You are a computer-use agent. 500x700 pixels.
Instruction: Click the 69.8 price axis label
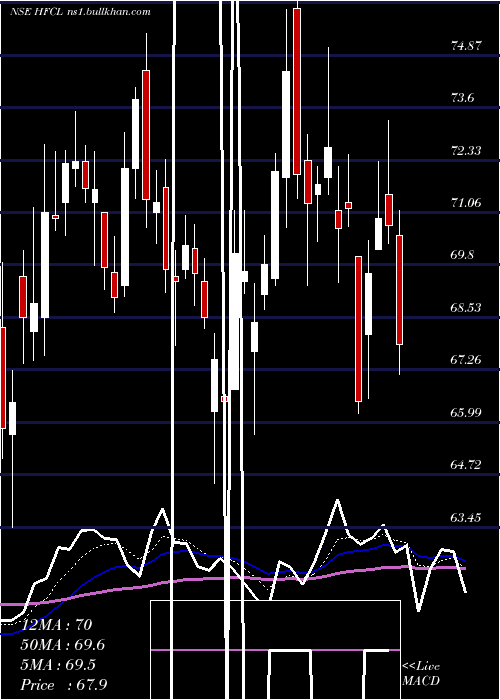pyautogui.click(x=462, y=255)
